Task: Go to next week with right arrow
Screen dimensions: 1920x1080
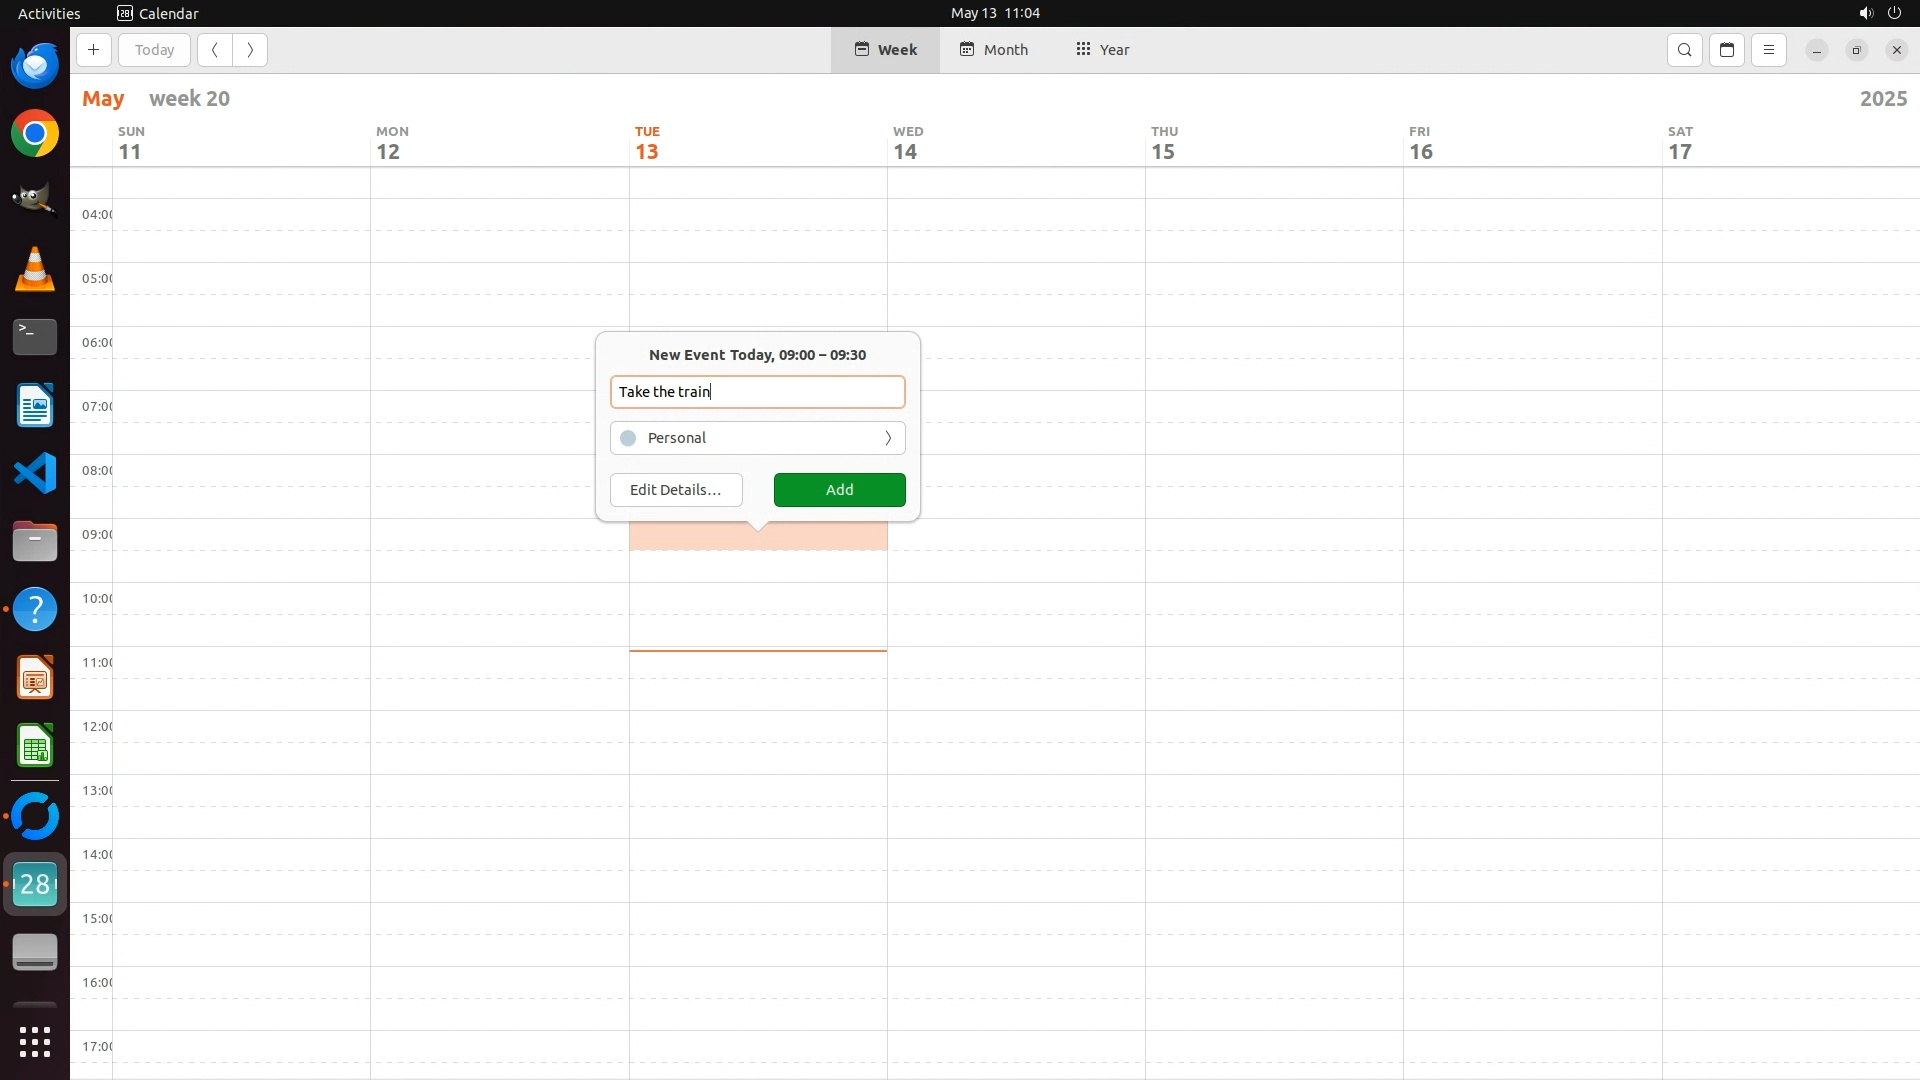Action: click(x=250, y=50)
